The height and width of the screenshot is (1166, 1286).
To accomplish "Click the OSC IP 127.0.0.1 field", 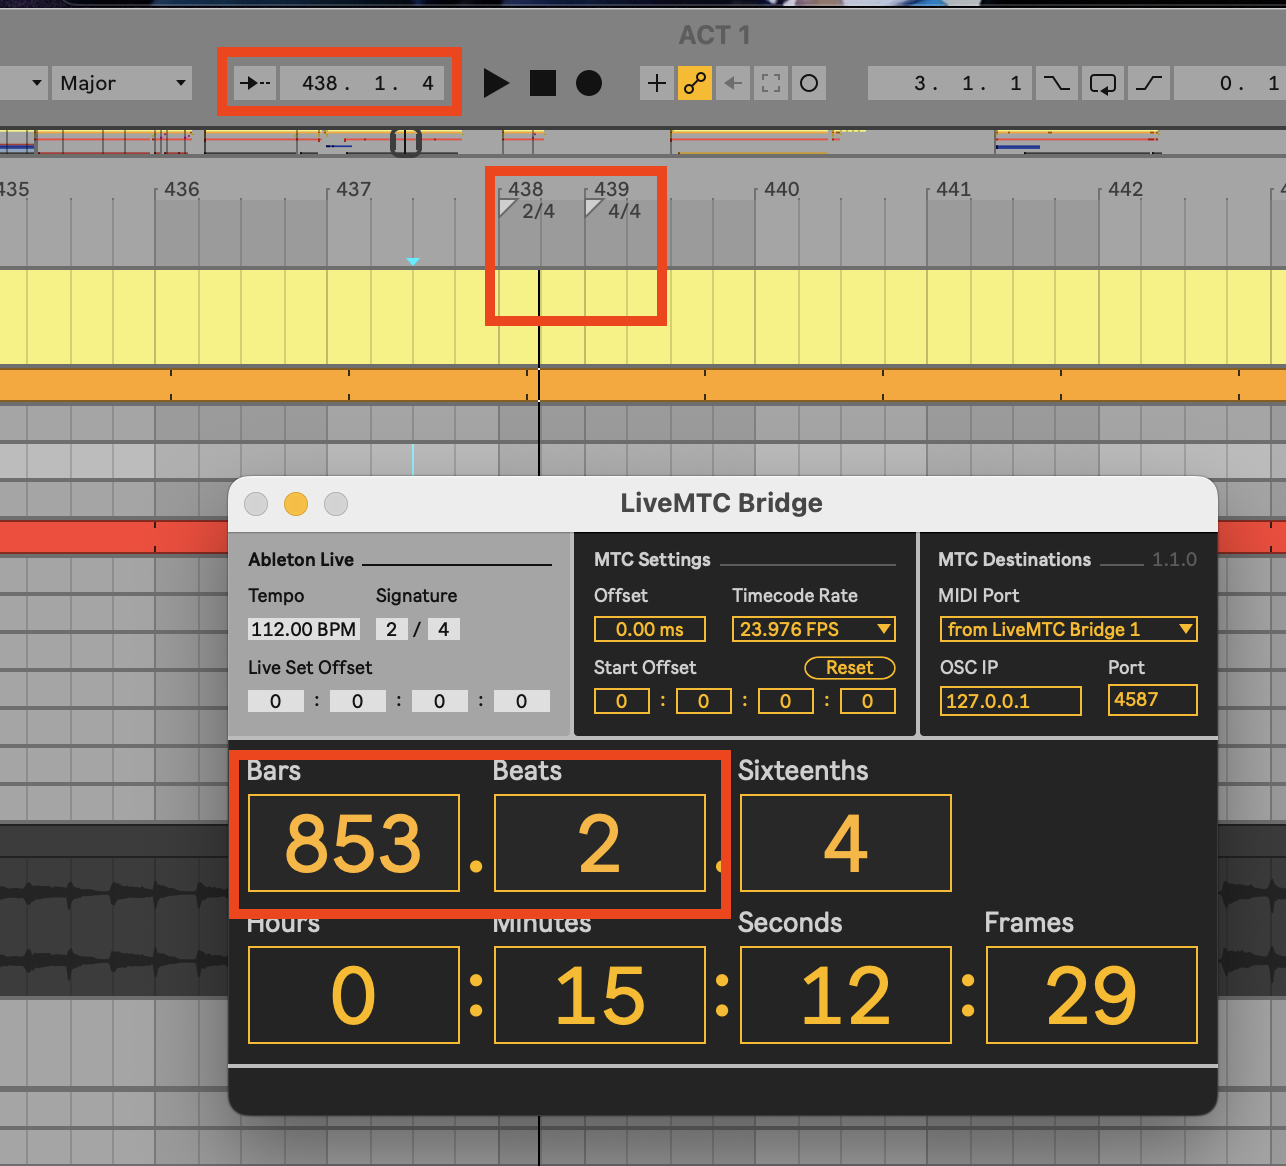I will (x=1010, y=701).
